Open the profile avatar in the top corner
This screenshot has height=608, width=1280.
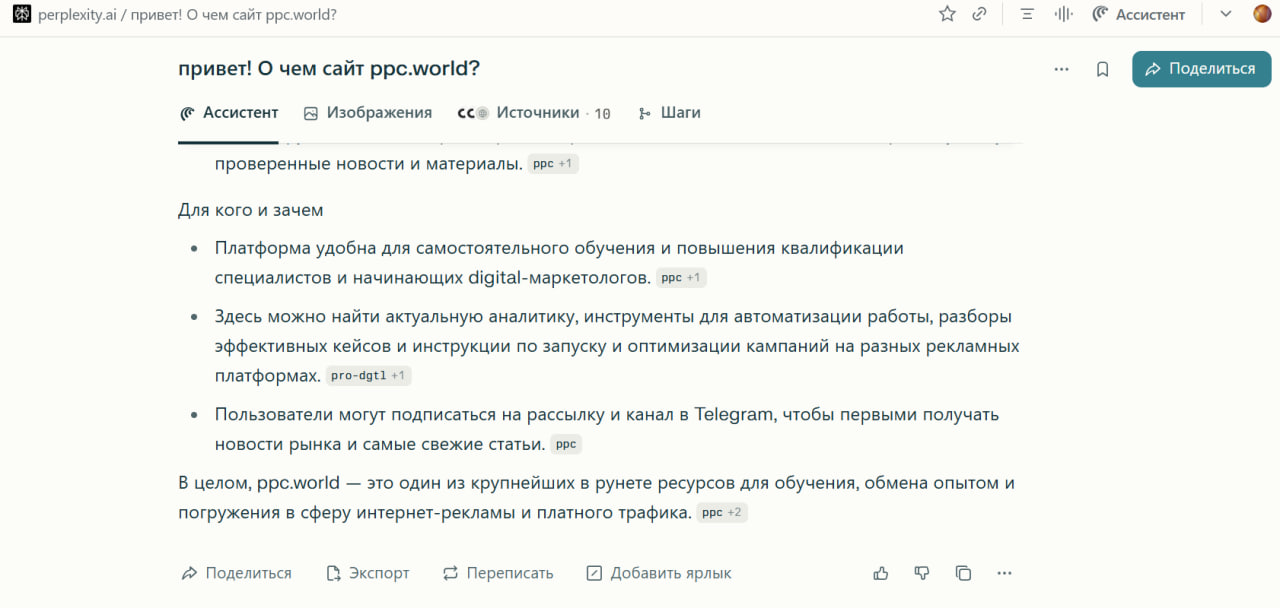click(x=1261, y=13)
